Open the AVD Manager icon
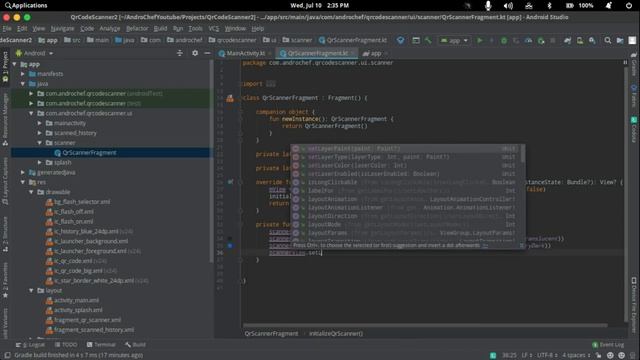This screenshot has height=360, width=640. pyautogui.click(x=580, y=40)
